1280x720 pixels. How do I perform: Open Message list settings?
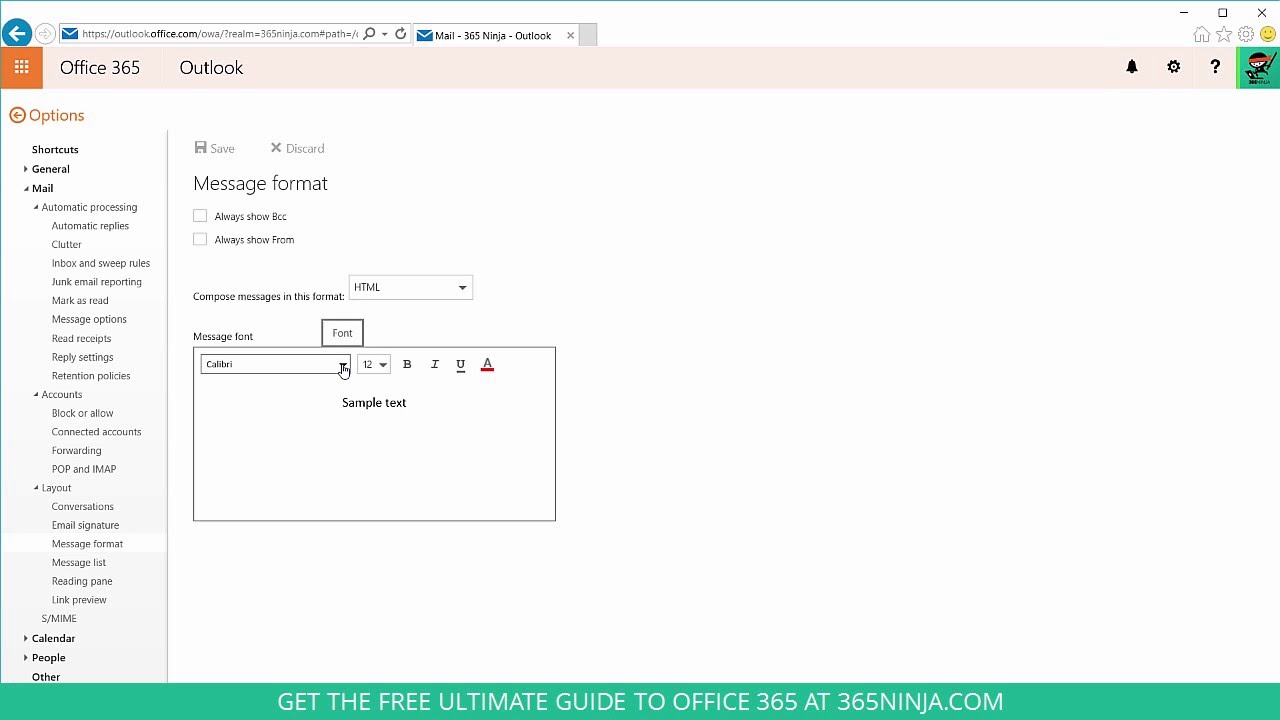[78, 562]
